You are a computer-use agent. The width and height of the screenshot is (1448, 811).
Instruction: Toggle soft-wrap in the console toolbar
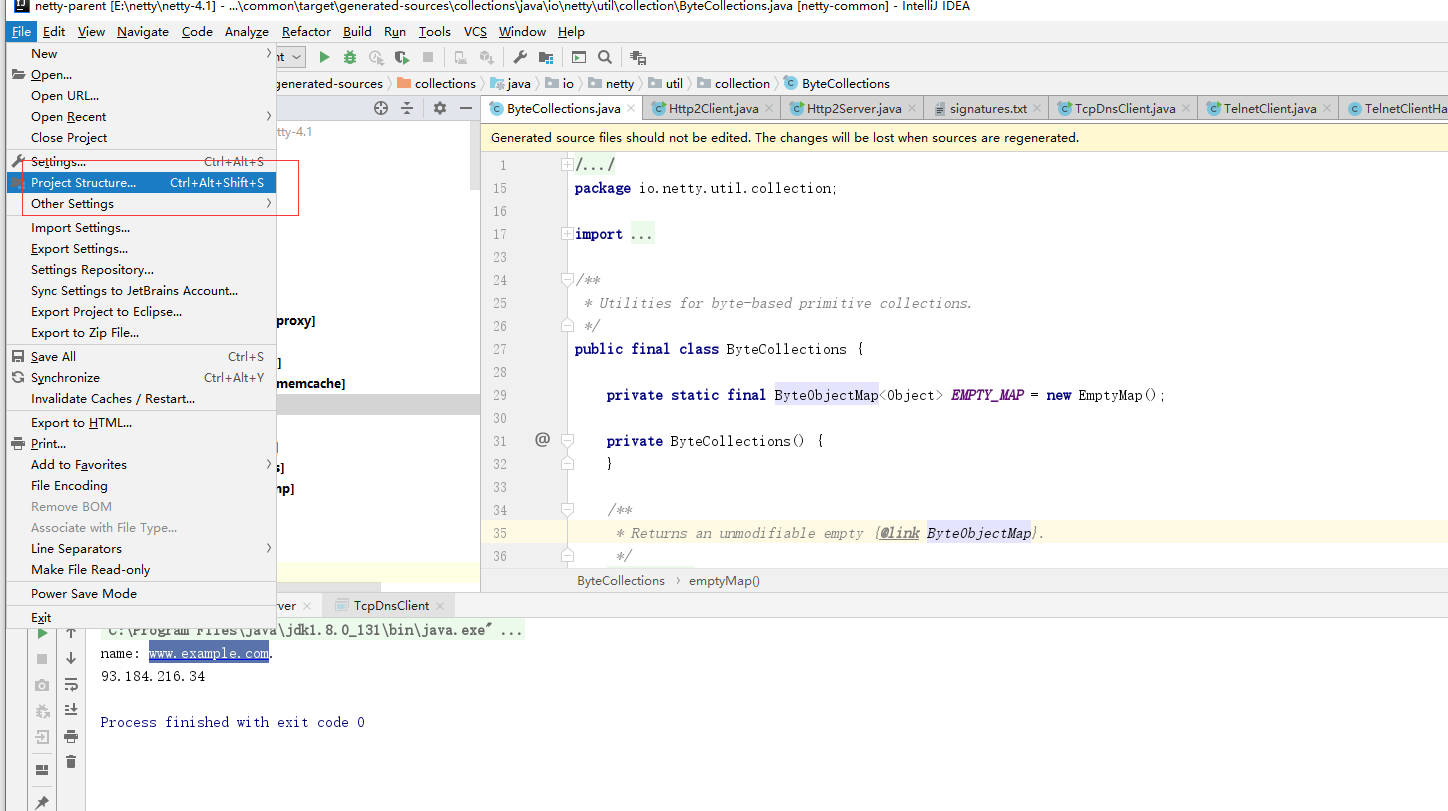click(70, 685)
